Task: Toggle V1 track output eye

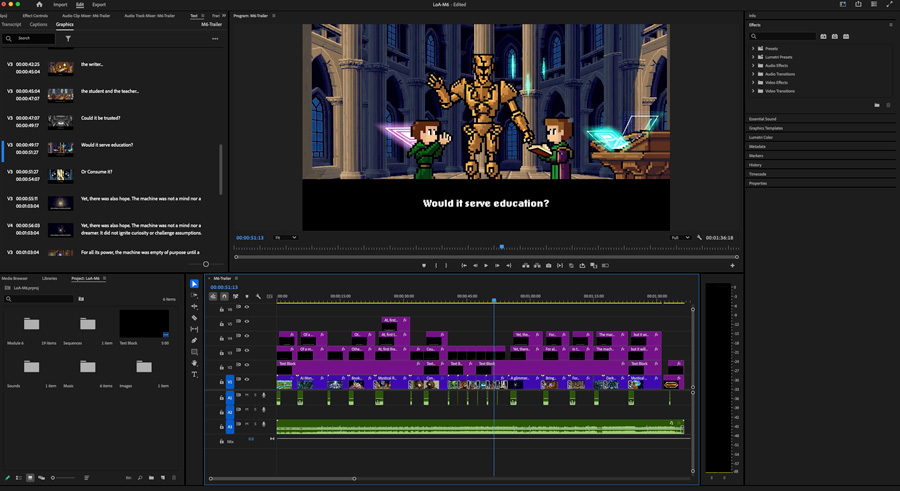Action: [247, 379]
